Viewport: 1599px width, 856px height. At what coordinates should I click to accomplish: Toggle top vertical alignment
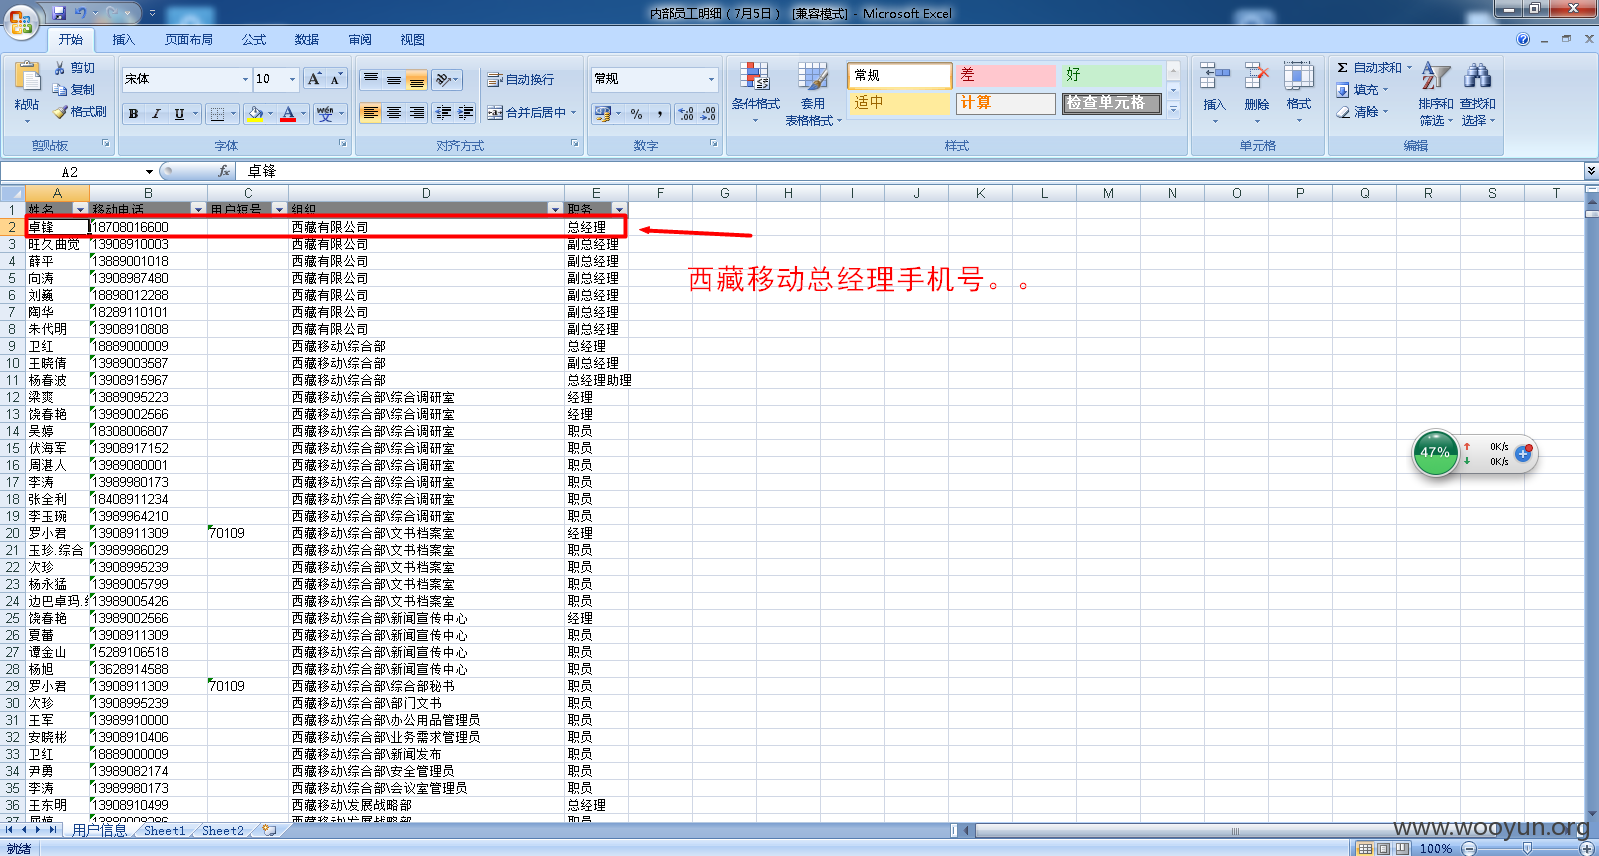click(x=371, y=79)
